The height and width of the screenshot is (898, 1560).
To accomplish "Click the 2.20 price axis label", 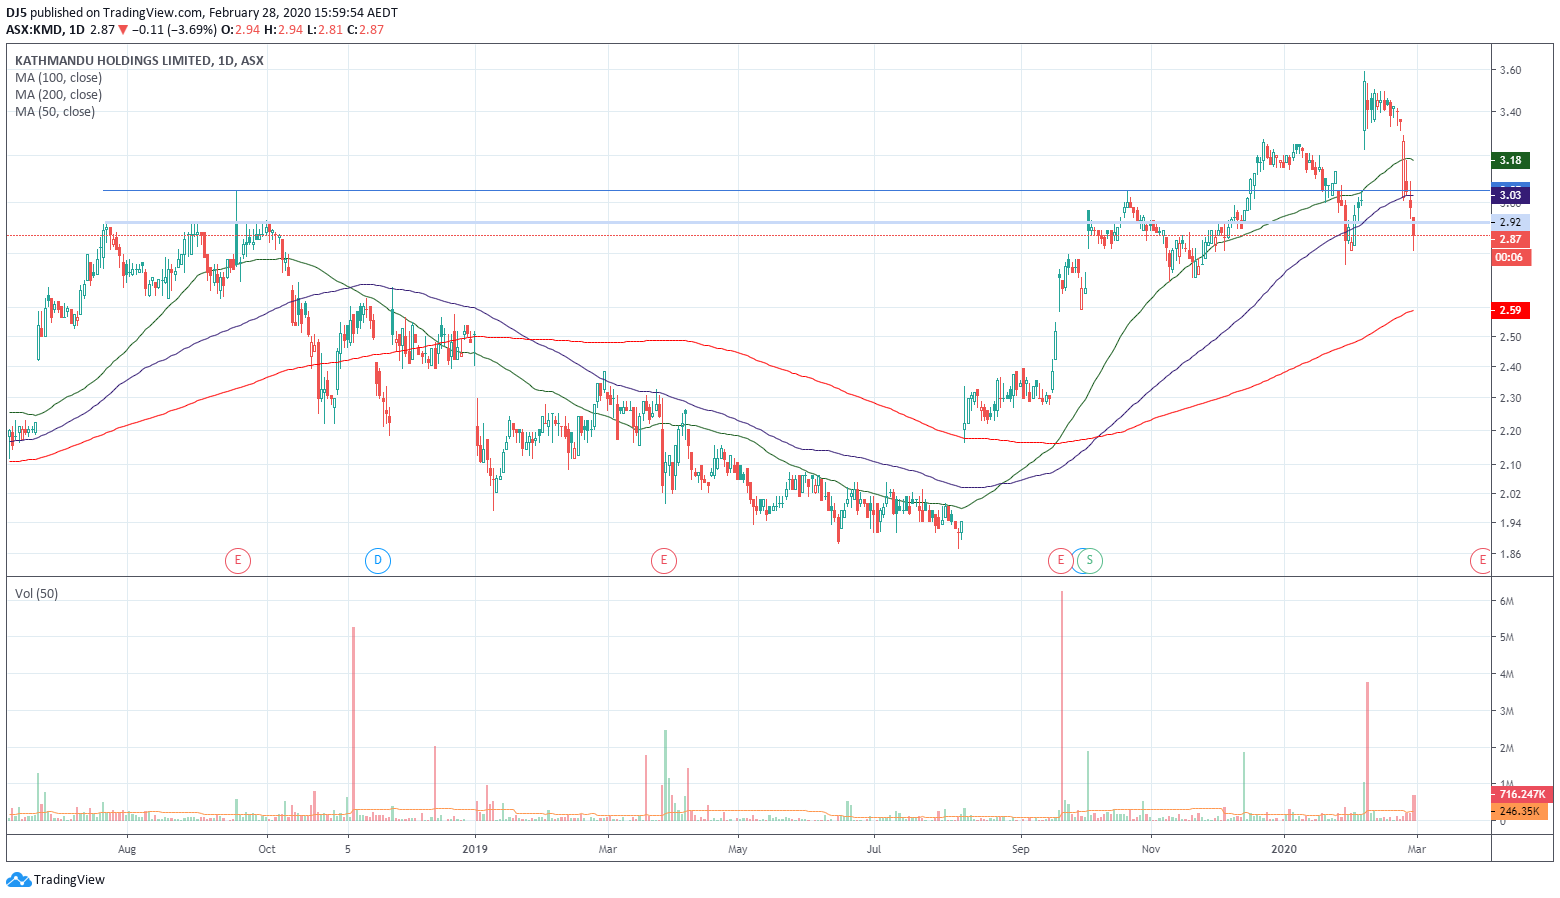I will [x=1510, y=431].
